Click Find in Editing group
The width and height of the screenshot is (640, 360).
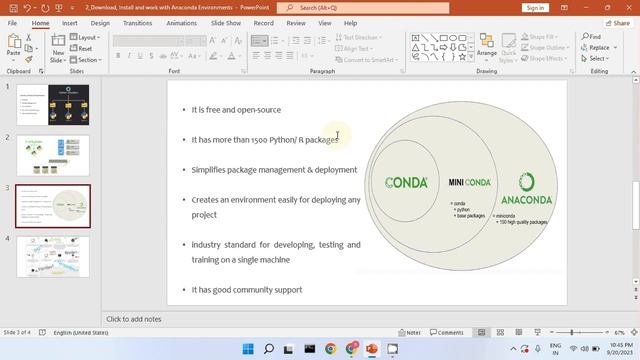click(591, 36)
